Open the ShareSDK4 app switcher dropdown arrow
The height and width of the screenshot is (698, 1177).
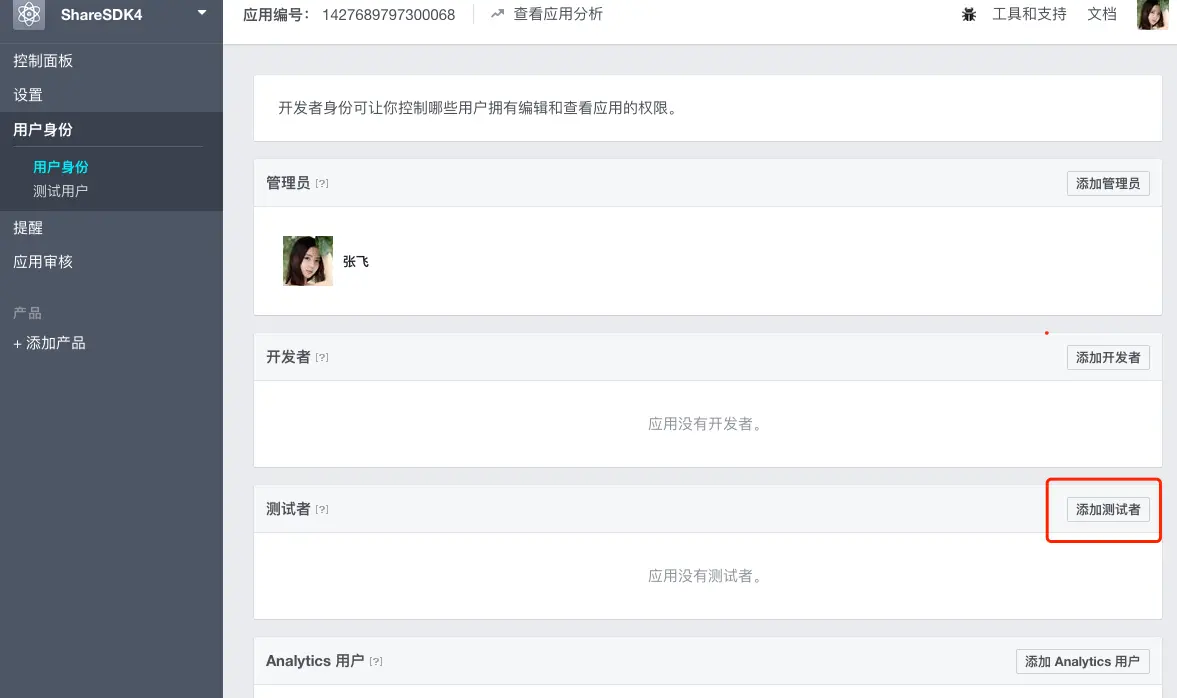click(x=202, y=13)
